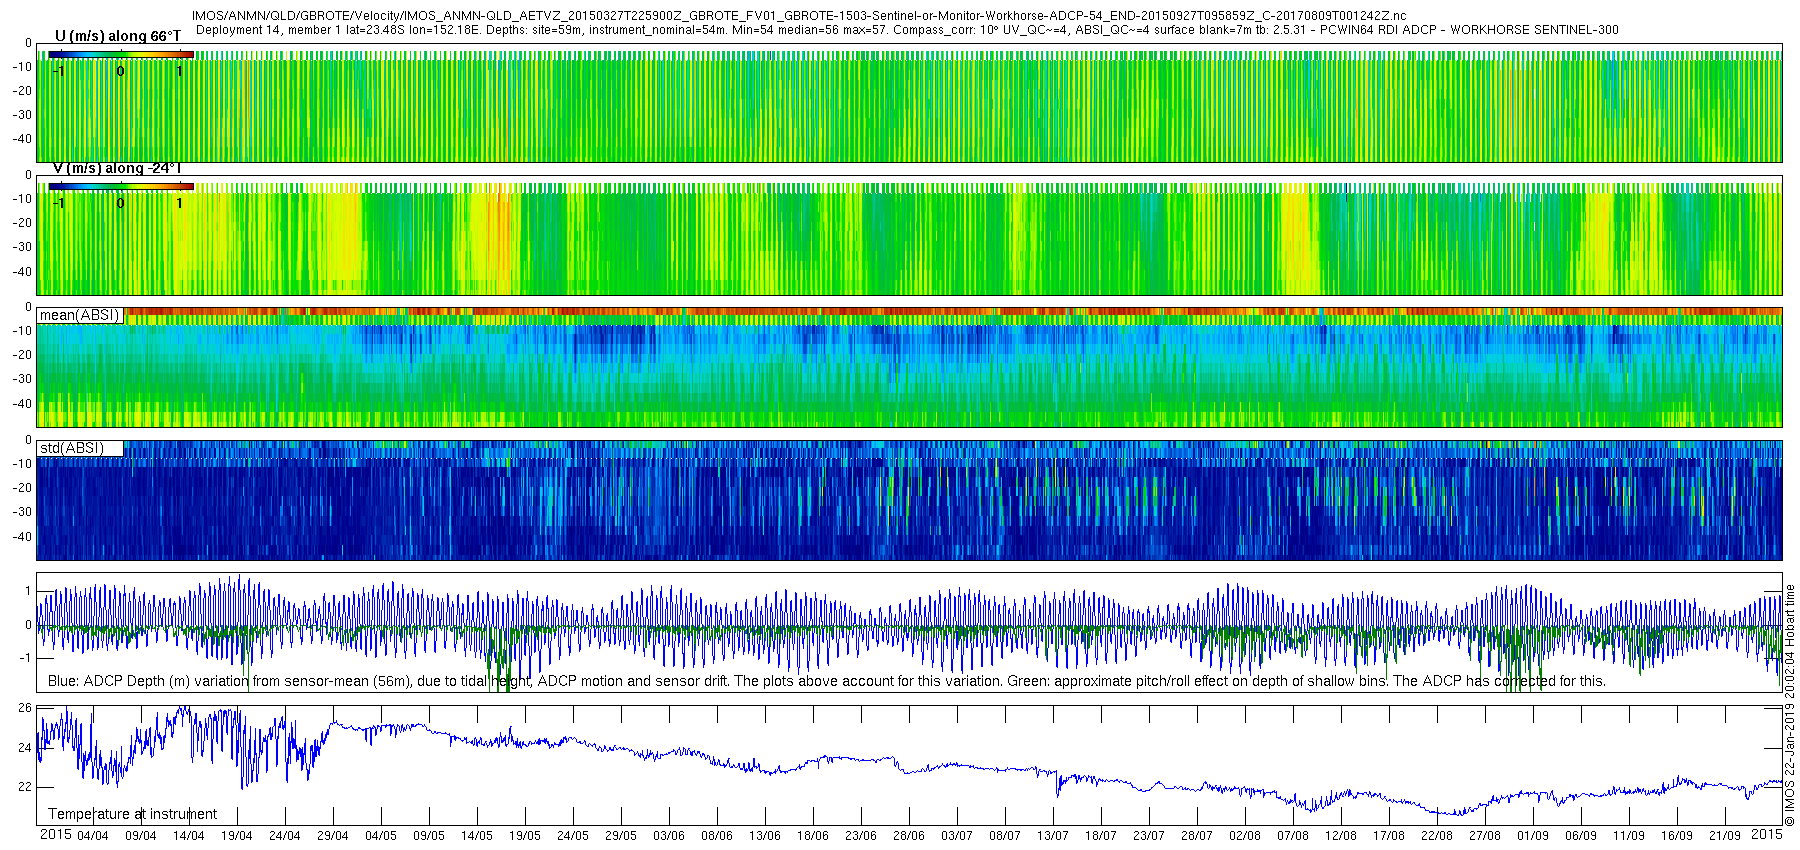Click the 2015 year label at left of time axis

pyautogui.click(x=55, y=835)
